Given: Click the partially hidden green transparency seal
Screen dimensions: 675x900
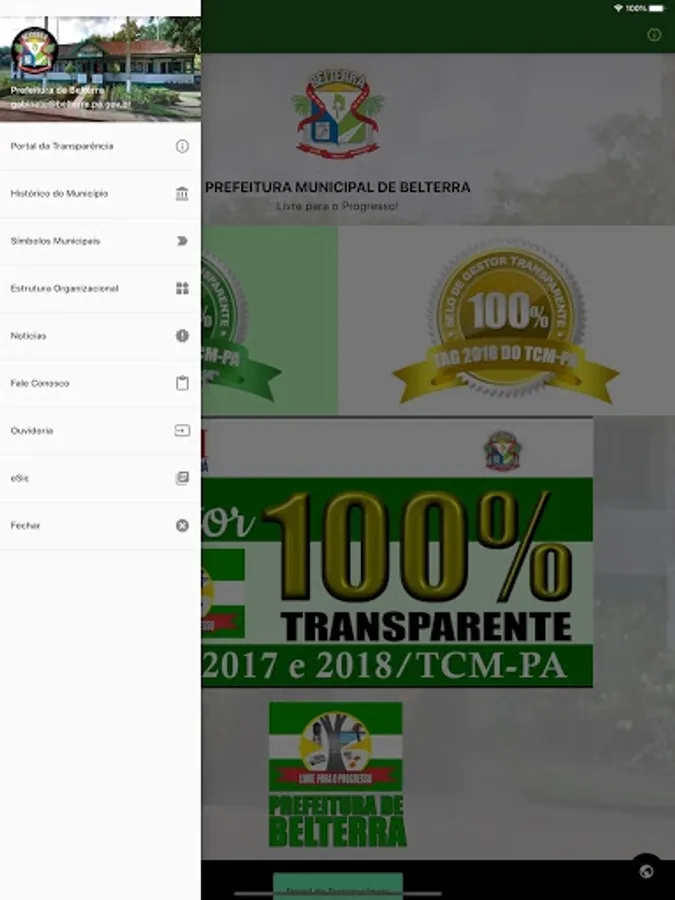Looking at the screenshot, I should 241,327.
